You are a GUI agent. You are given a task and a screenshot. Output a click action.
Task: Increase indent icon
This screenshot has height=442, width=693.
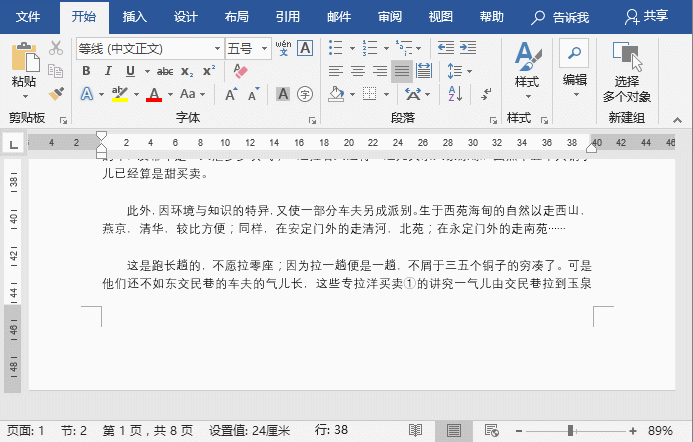(468, 48)
